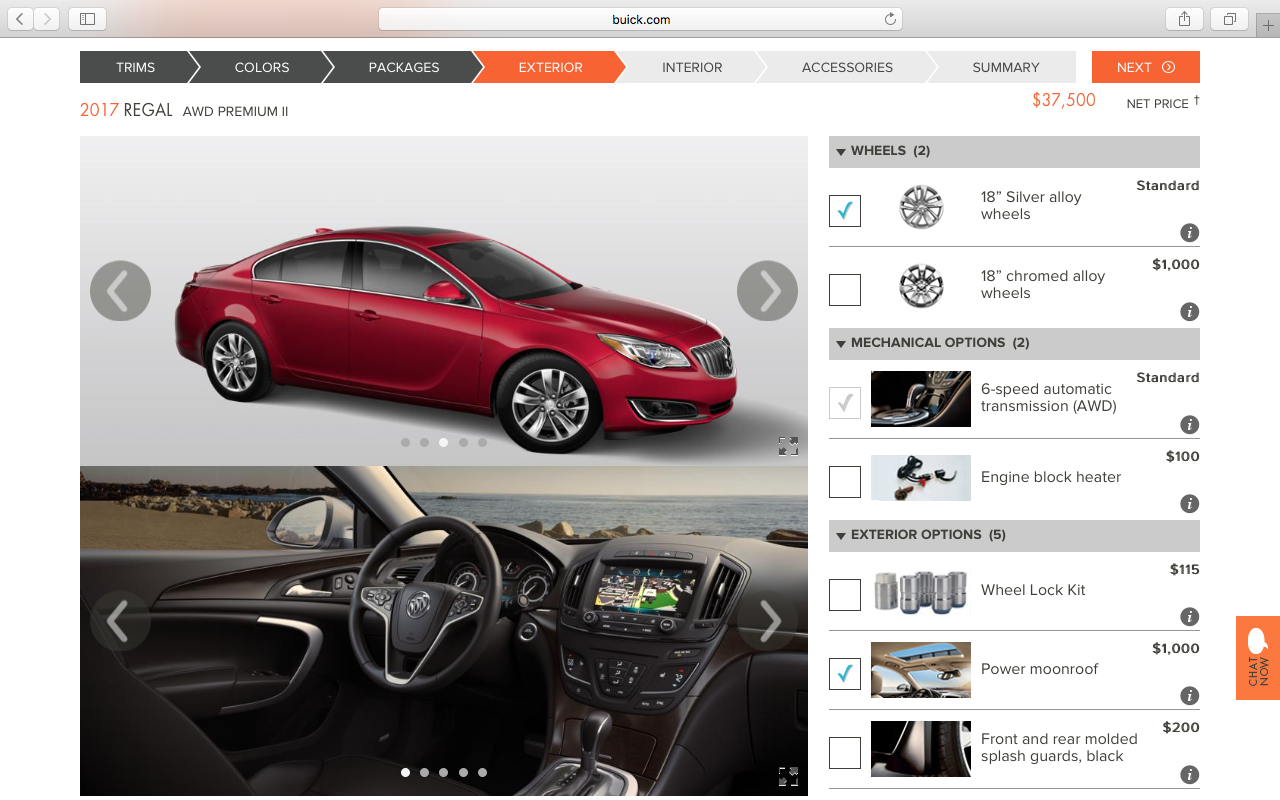Open a new Safari tab

point(1269,25)
